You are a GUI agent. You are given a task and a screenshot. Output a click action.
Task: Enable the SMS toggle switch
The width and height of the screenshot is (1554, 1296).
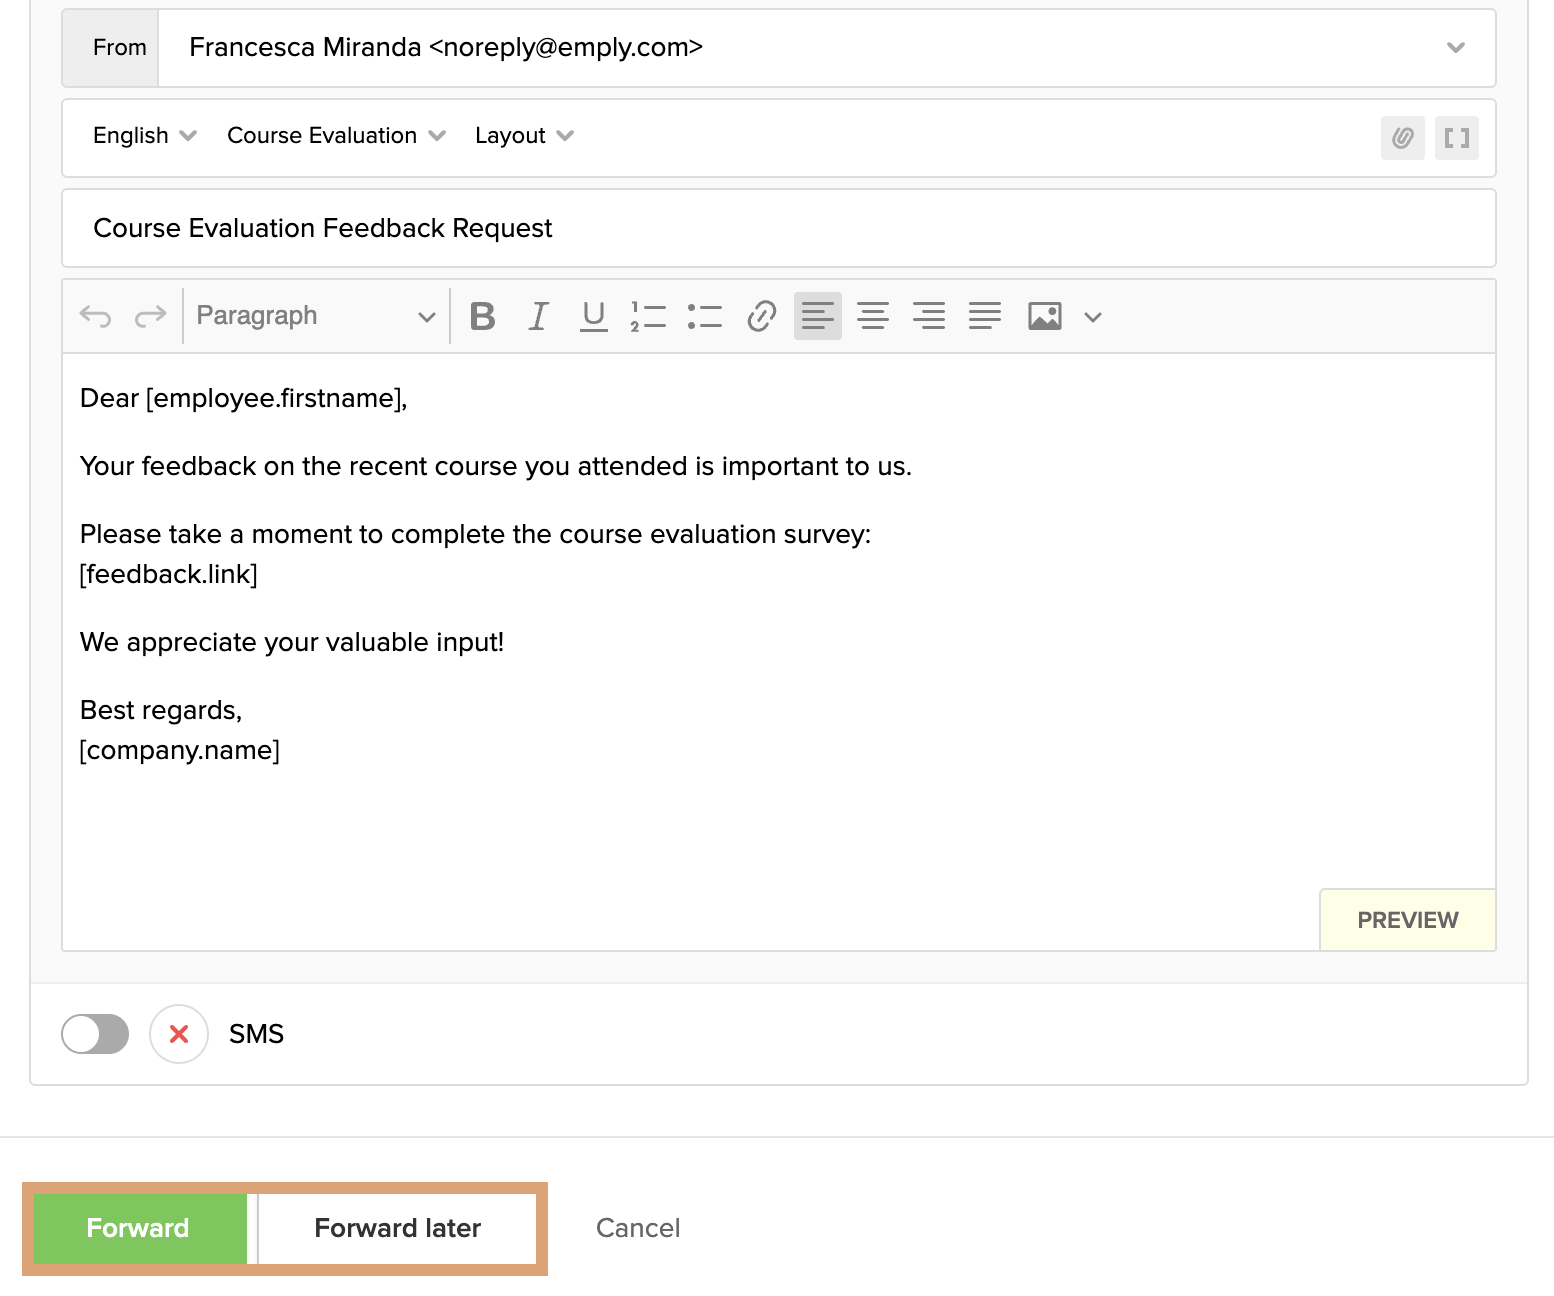click(x=95, y=1034)
